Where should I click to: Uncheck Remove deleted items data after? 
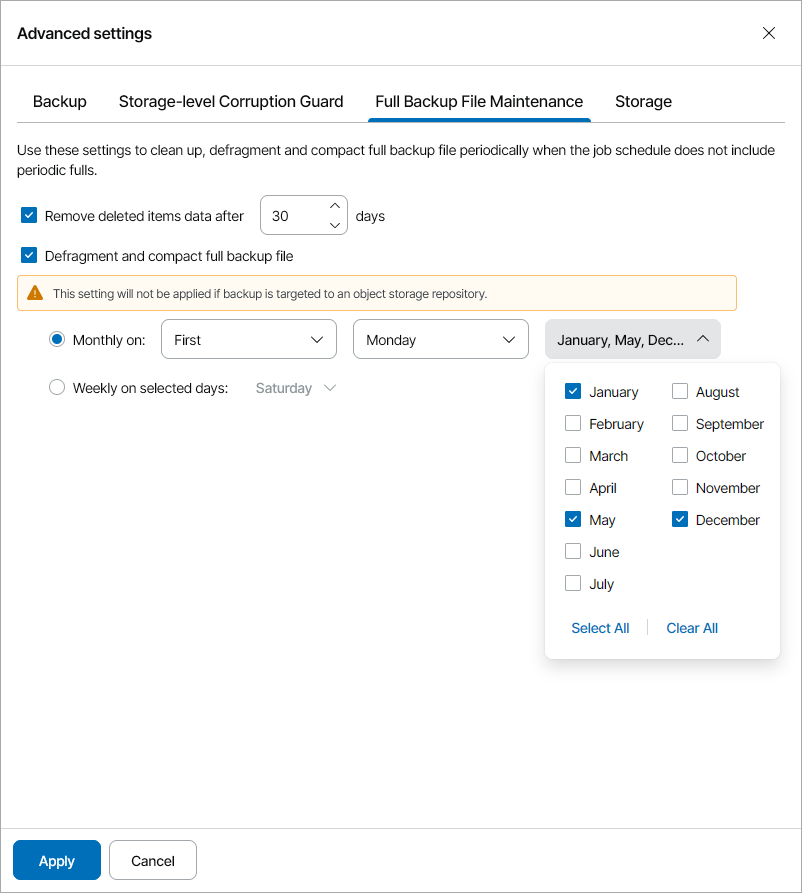[29, 215]
